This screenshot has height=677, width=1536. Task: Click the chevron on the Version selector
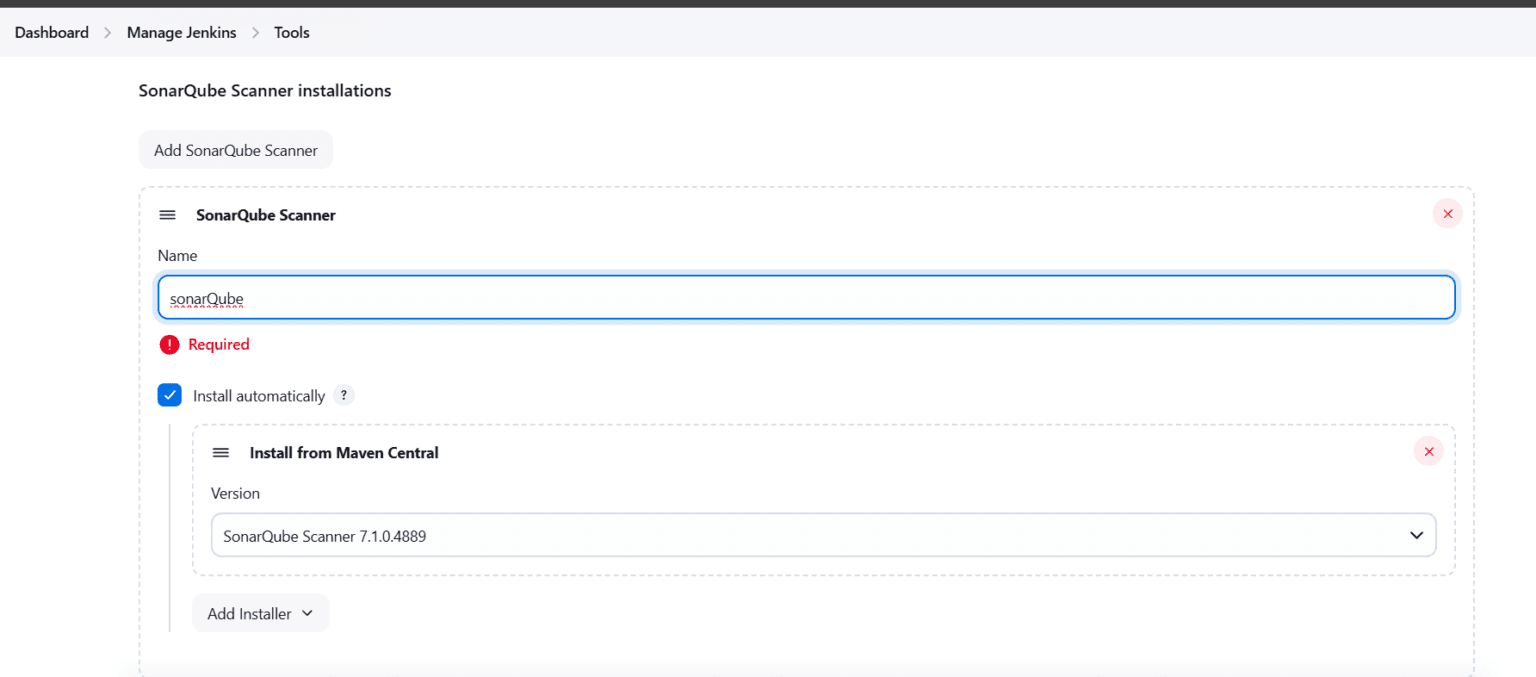pos(1416,535)
